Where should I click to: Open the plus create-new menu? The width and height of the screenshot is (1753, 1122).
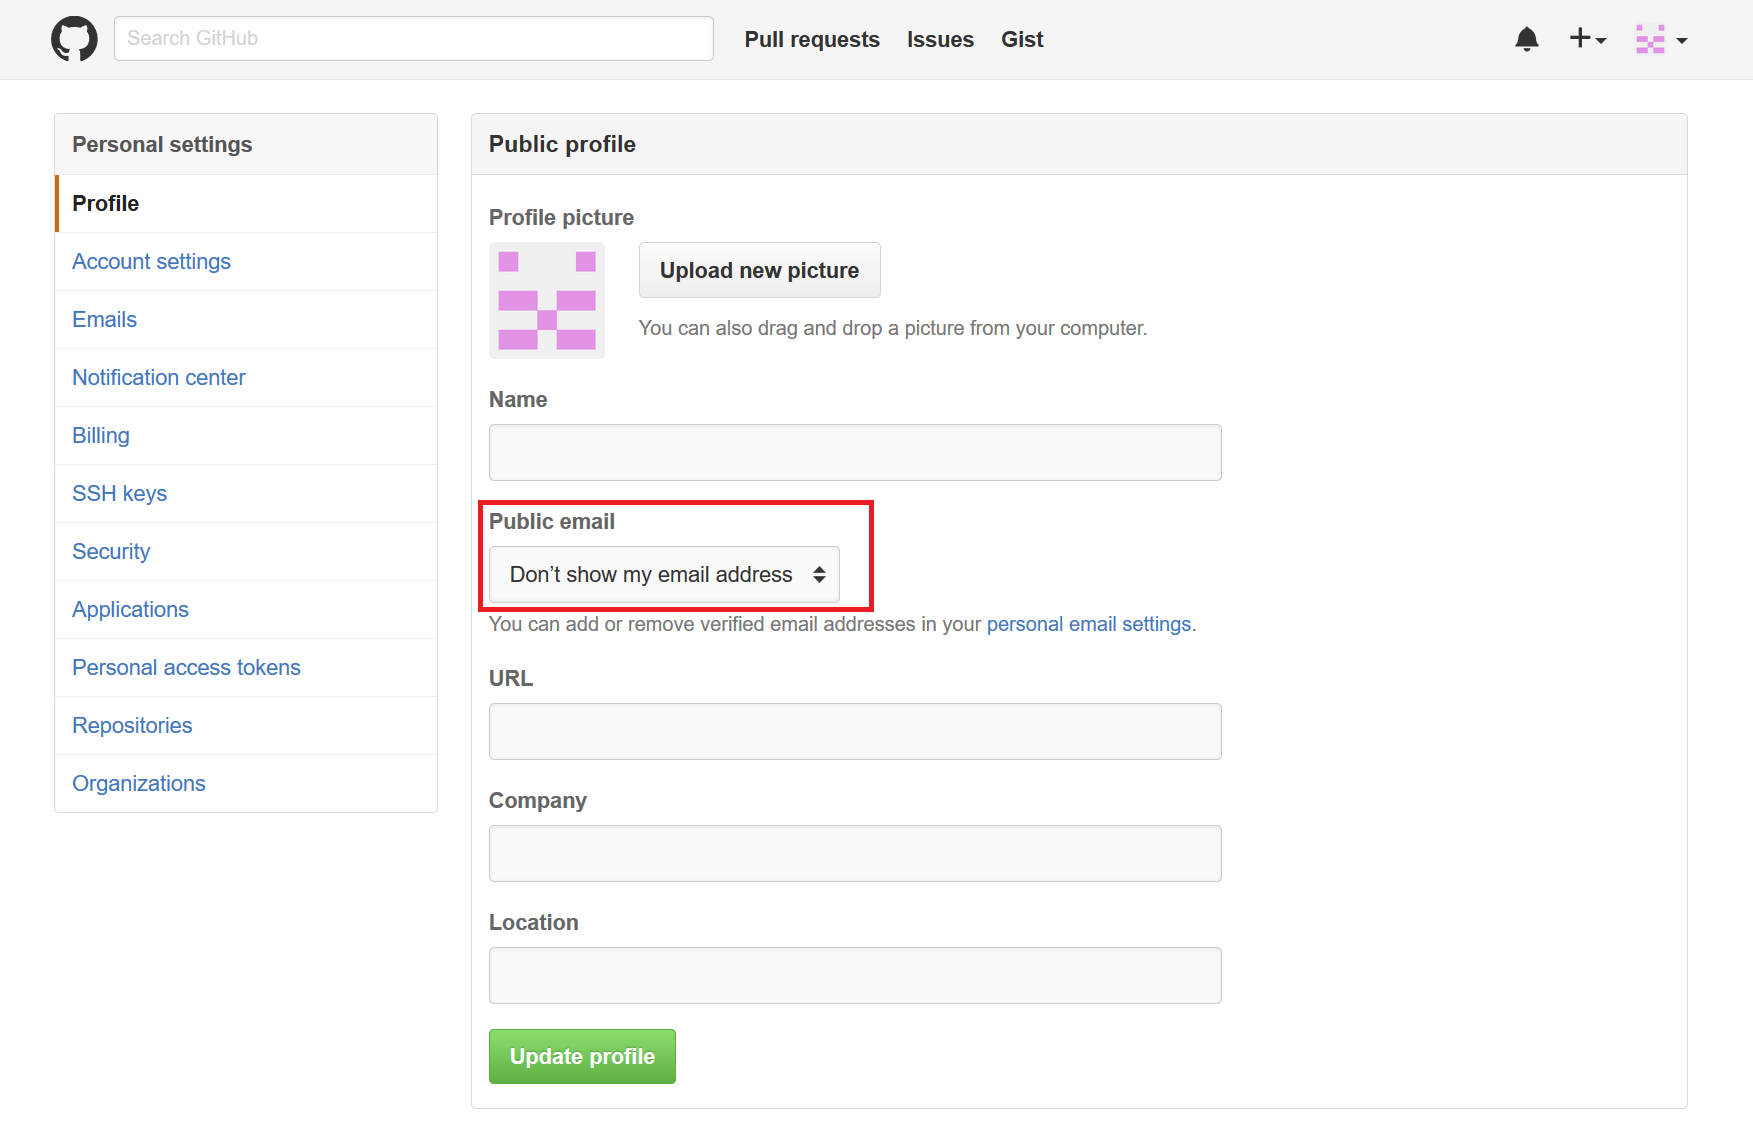tap(1587, 39)
